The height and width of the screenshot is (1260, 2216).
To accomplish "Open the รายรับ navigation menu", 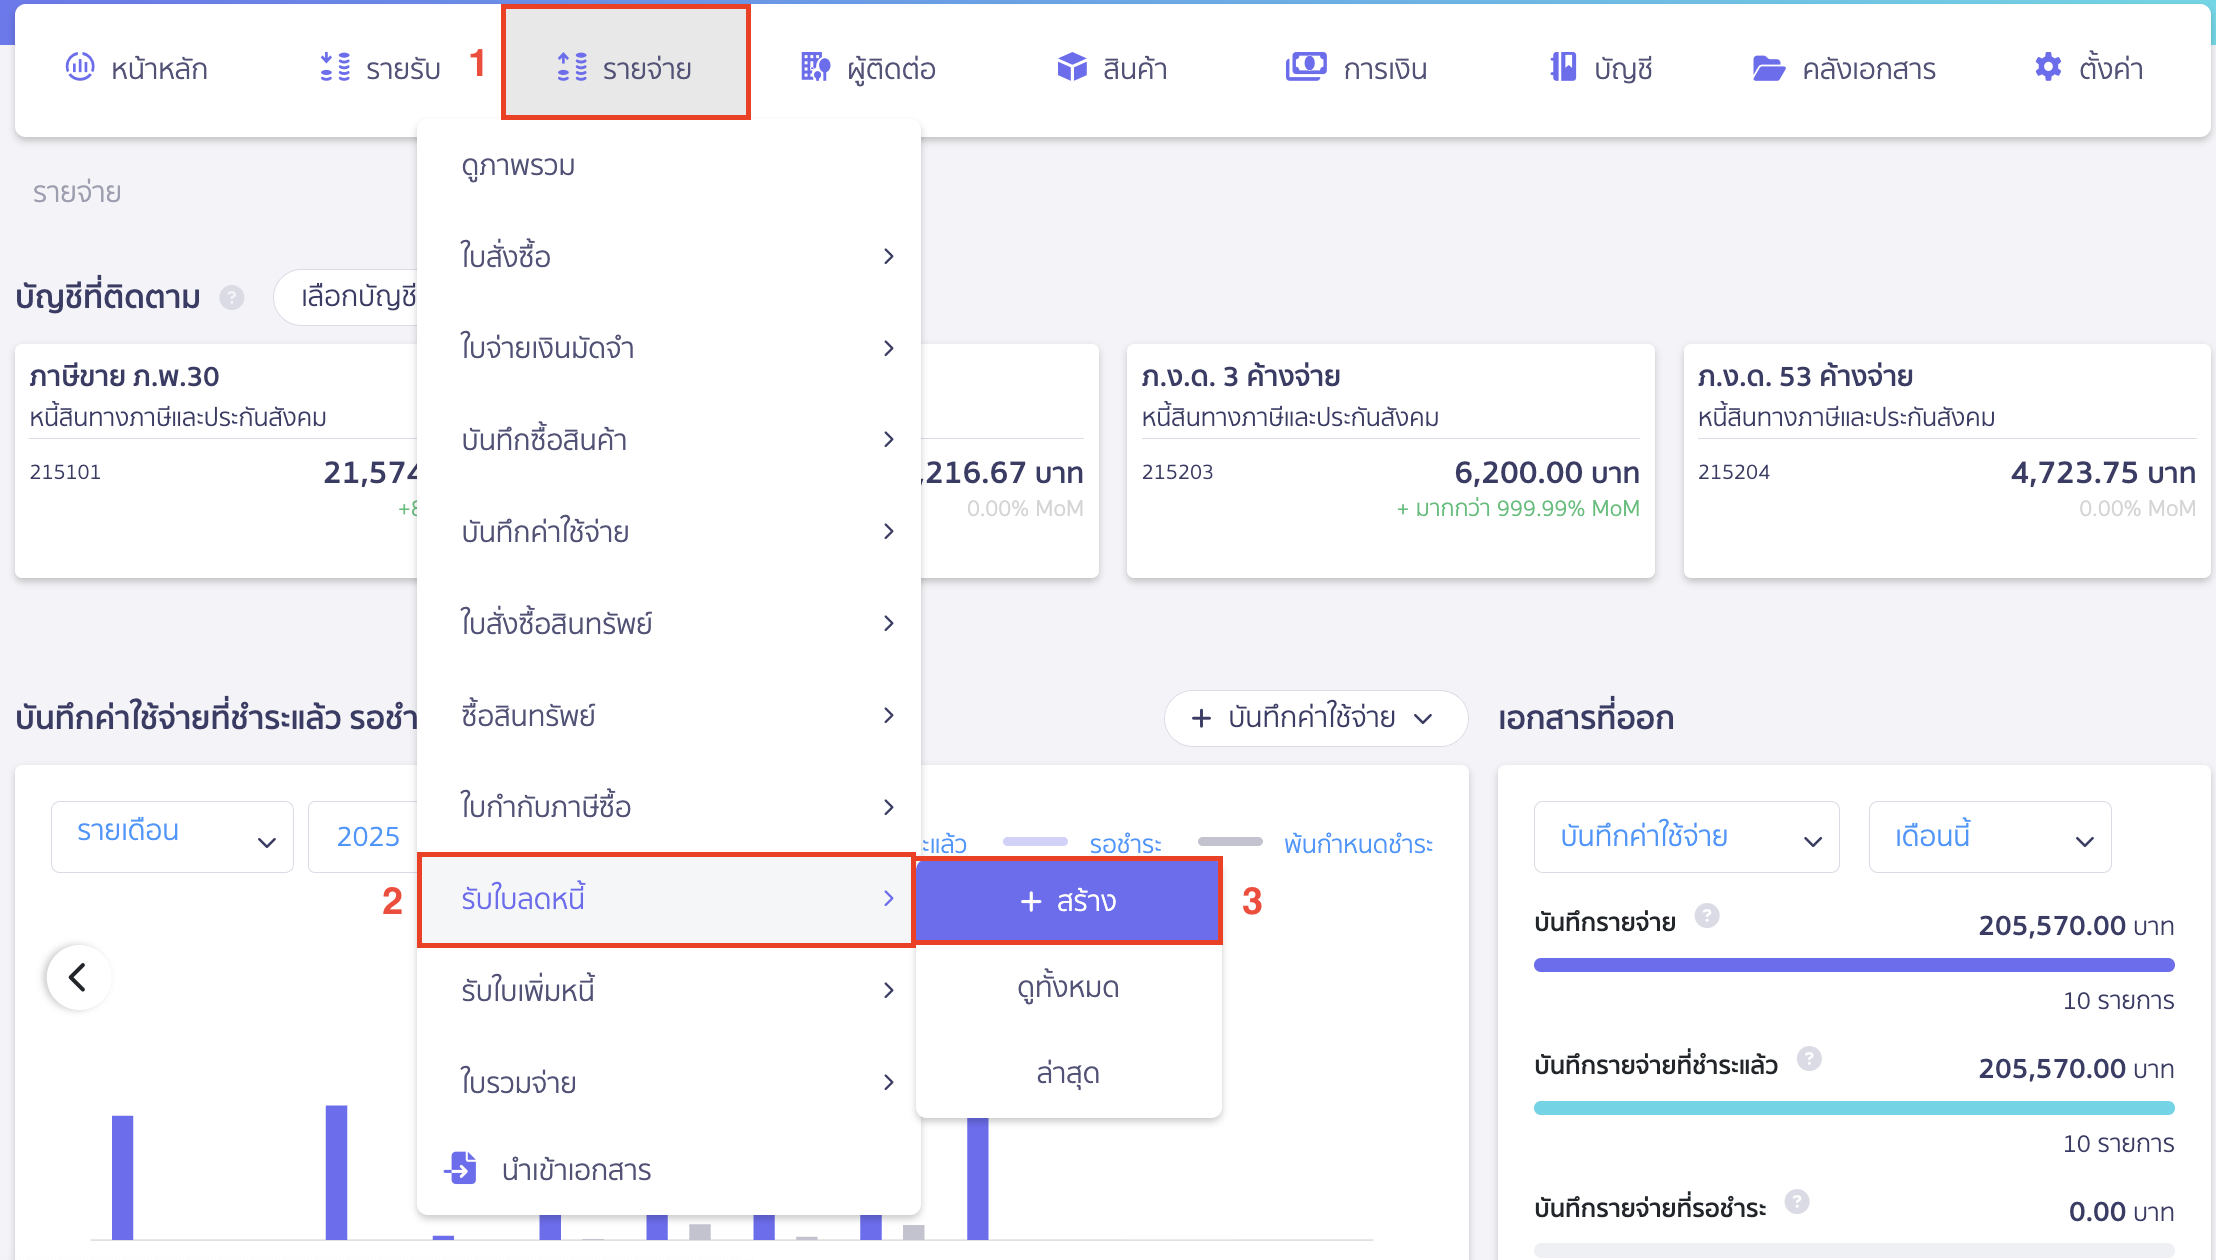I will pyautogui.click(x=380, y=68).
